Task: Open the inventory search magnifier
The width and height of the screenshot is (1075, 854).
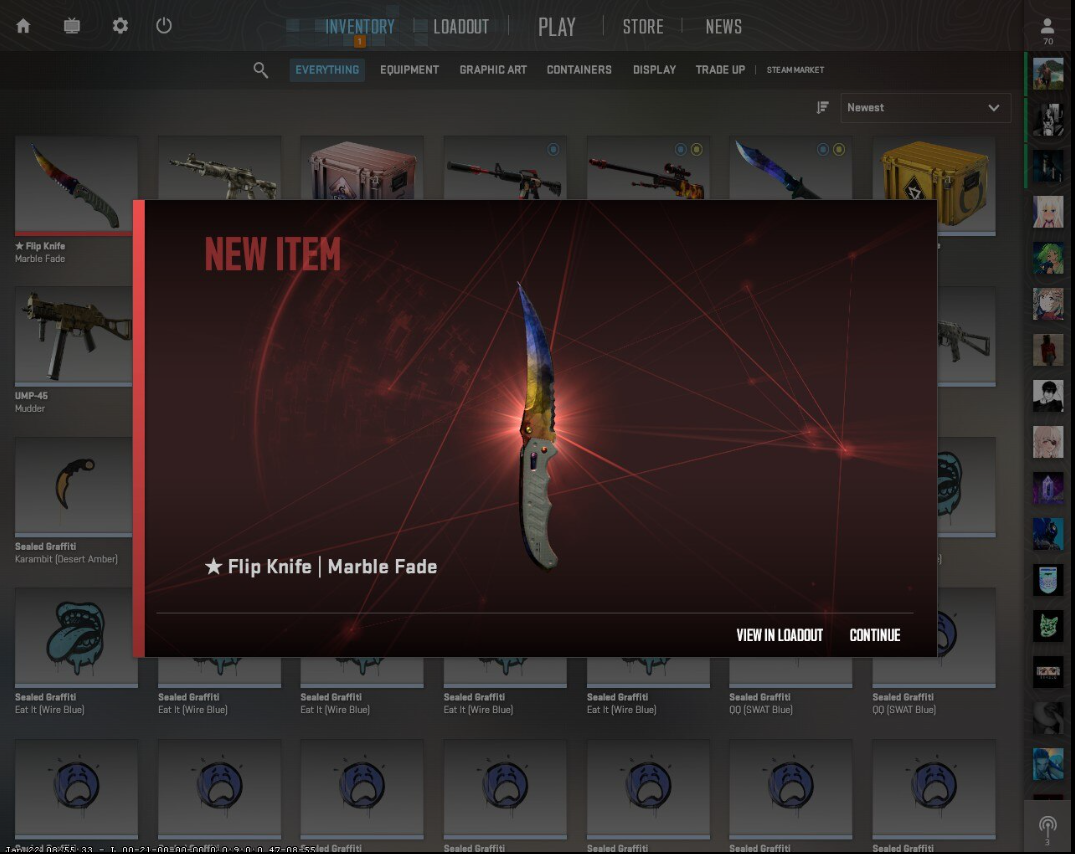Action: [261, 70]
